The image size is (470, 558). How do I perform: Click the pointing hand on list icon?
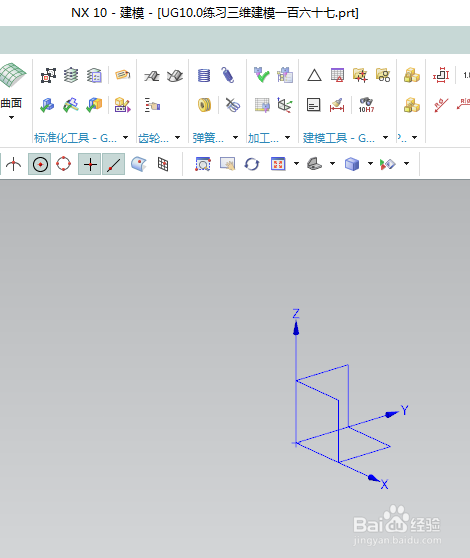(153, 105)
